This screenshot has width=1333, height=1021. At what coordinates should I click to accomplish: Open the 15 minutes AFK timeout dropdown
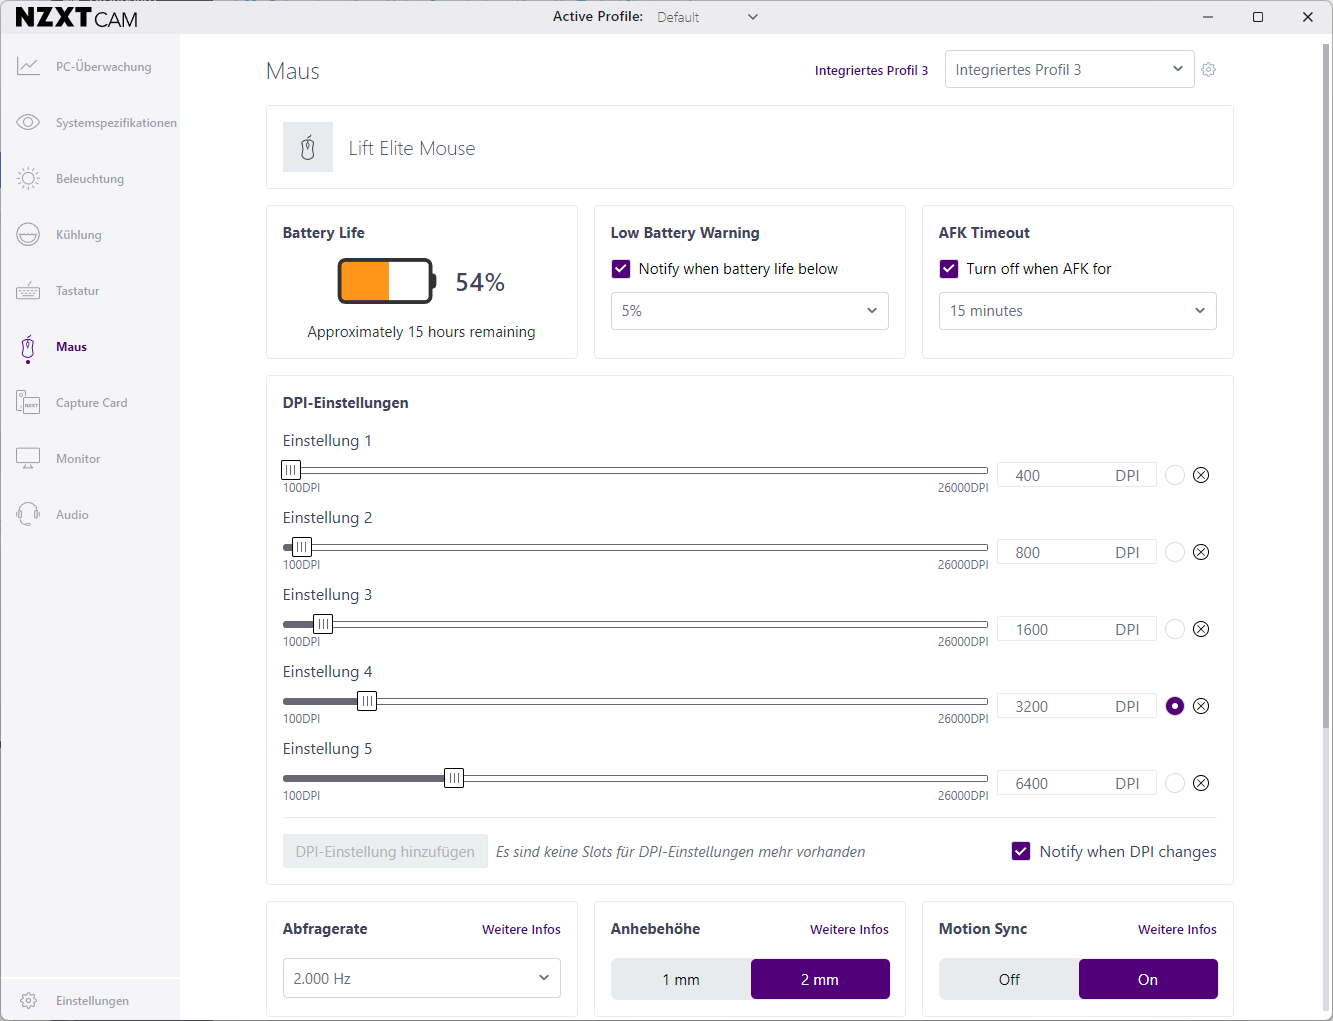(x=1077, y=311)
